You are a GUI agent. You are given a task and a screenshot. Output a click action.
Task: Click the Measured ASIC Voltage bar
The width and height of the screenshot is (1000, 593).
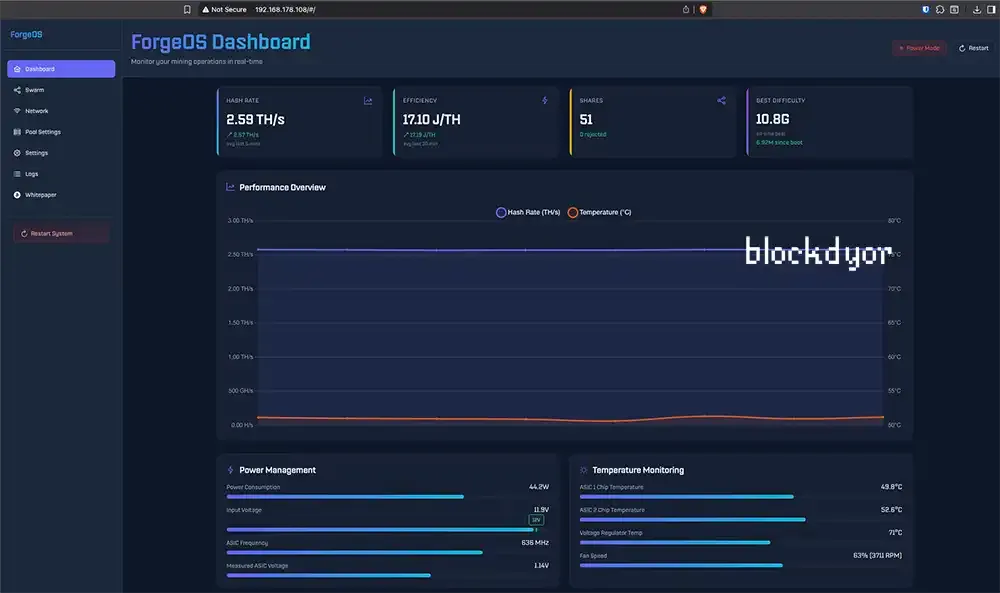(x=387, y=576)
